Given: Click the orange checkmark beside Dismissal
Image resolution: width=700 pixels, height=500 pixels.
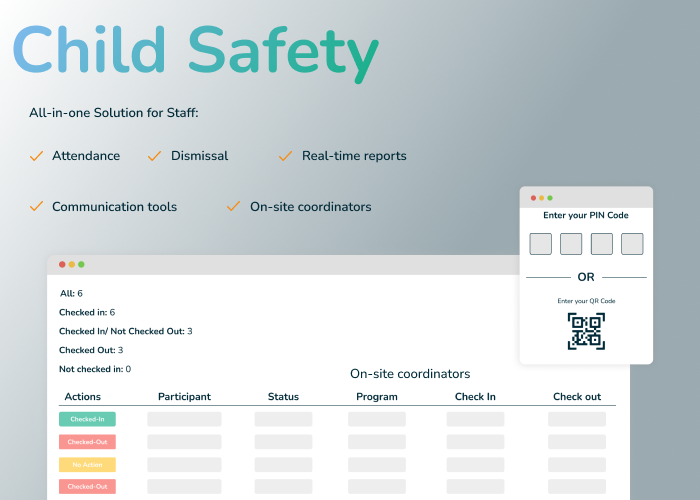Looking at the screenshot, I should click(154, 156).
